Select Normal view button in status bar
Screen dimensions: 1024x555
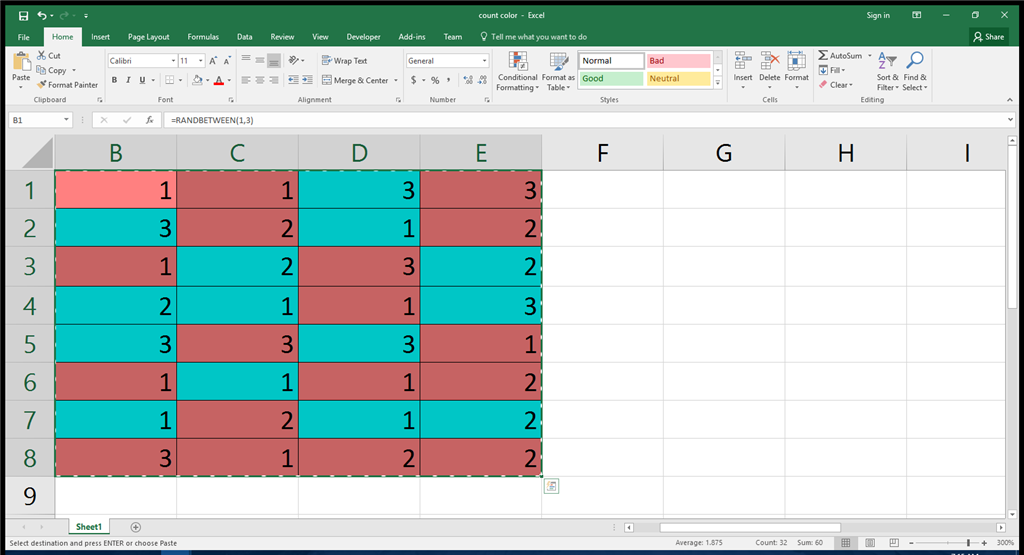[x=846, y=543]
